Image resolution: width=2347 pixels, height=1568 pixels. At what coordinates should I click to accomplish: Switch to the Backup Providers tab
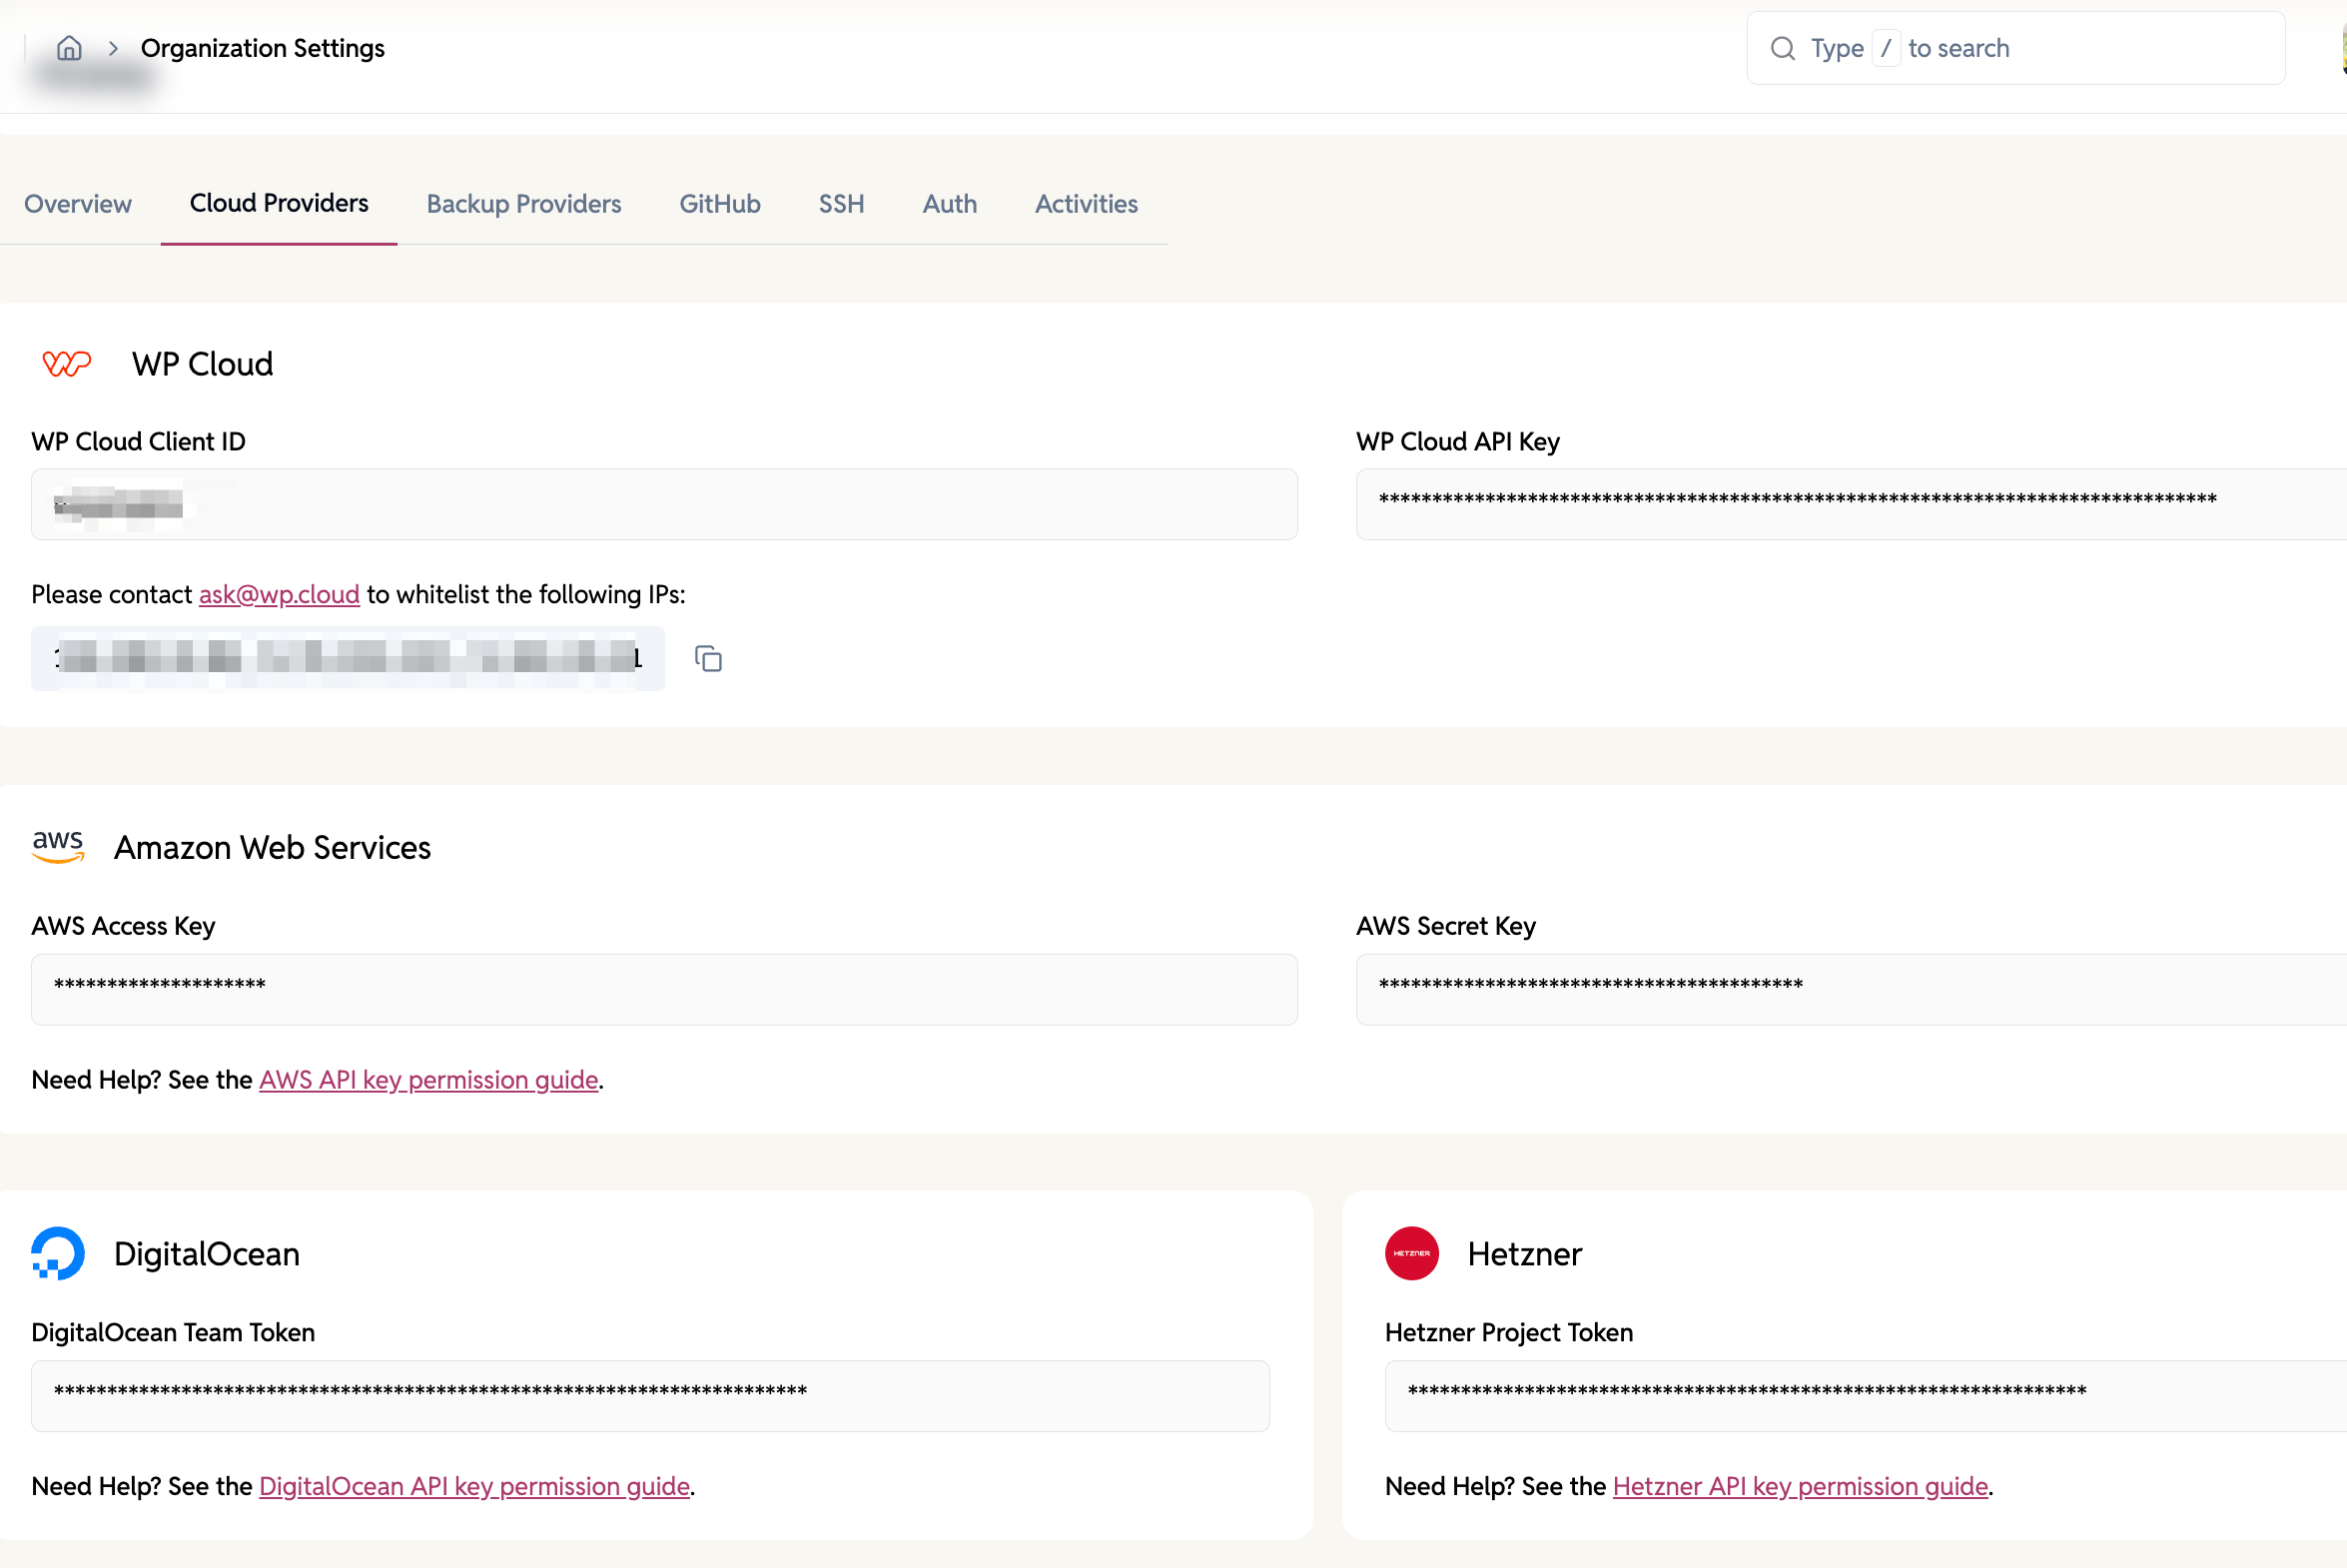[524, 204]
